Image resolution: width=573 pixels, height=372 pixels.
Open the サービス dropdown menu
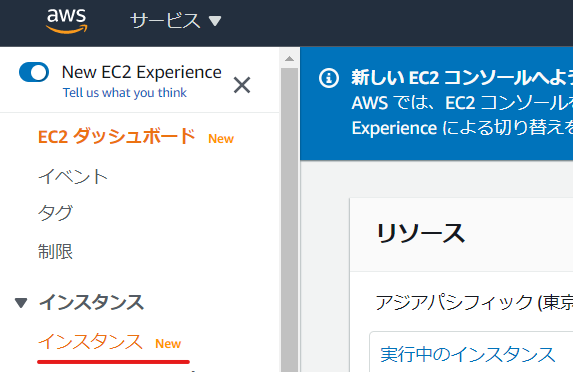176,21
